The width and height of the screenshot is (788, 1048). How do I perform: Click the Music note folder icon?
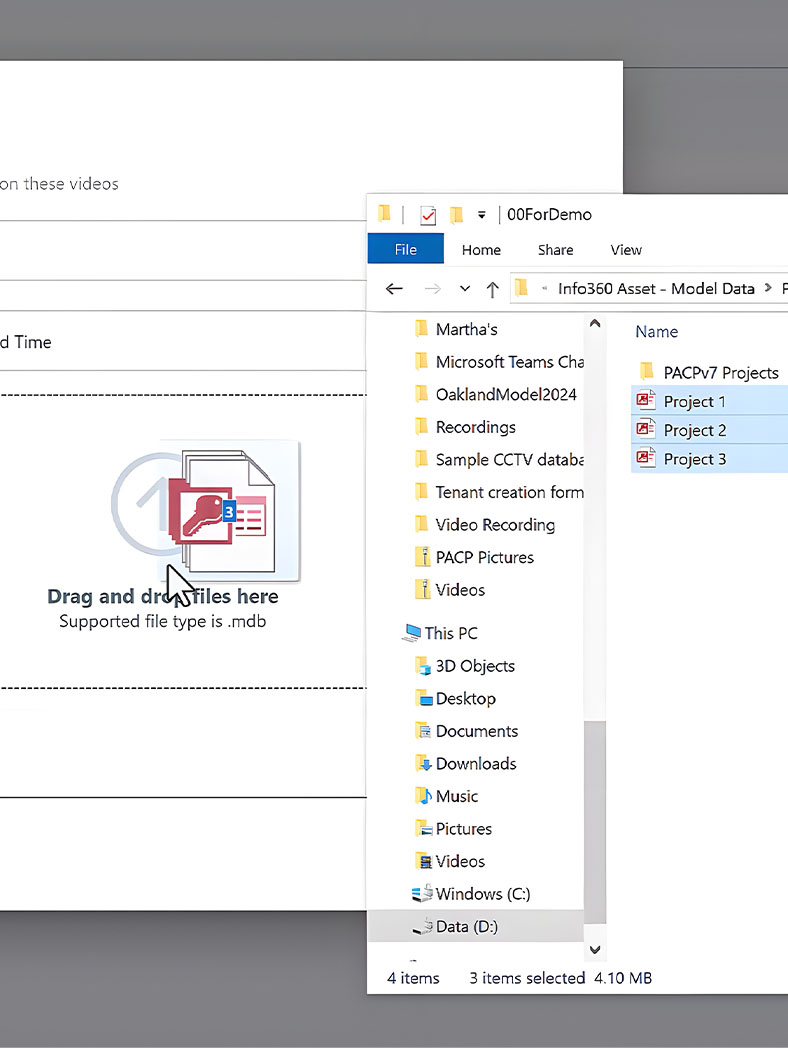423,795
